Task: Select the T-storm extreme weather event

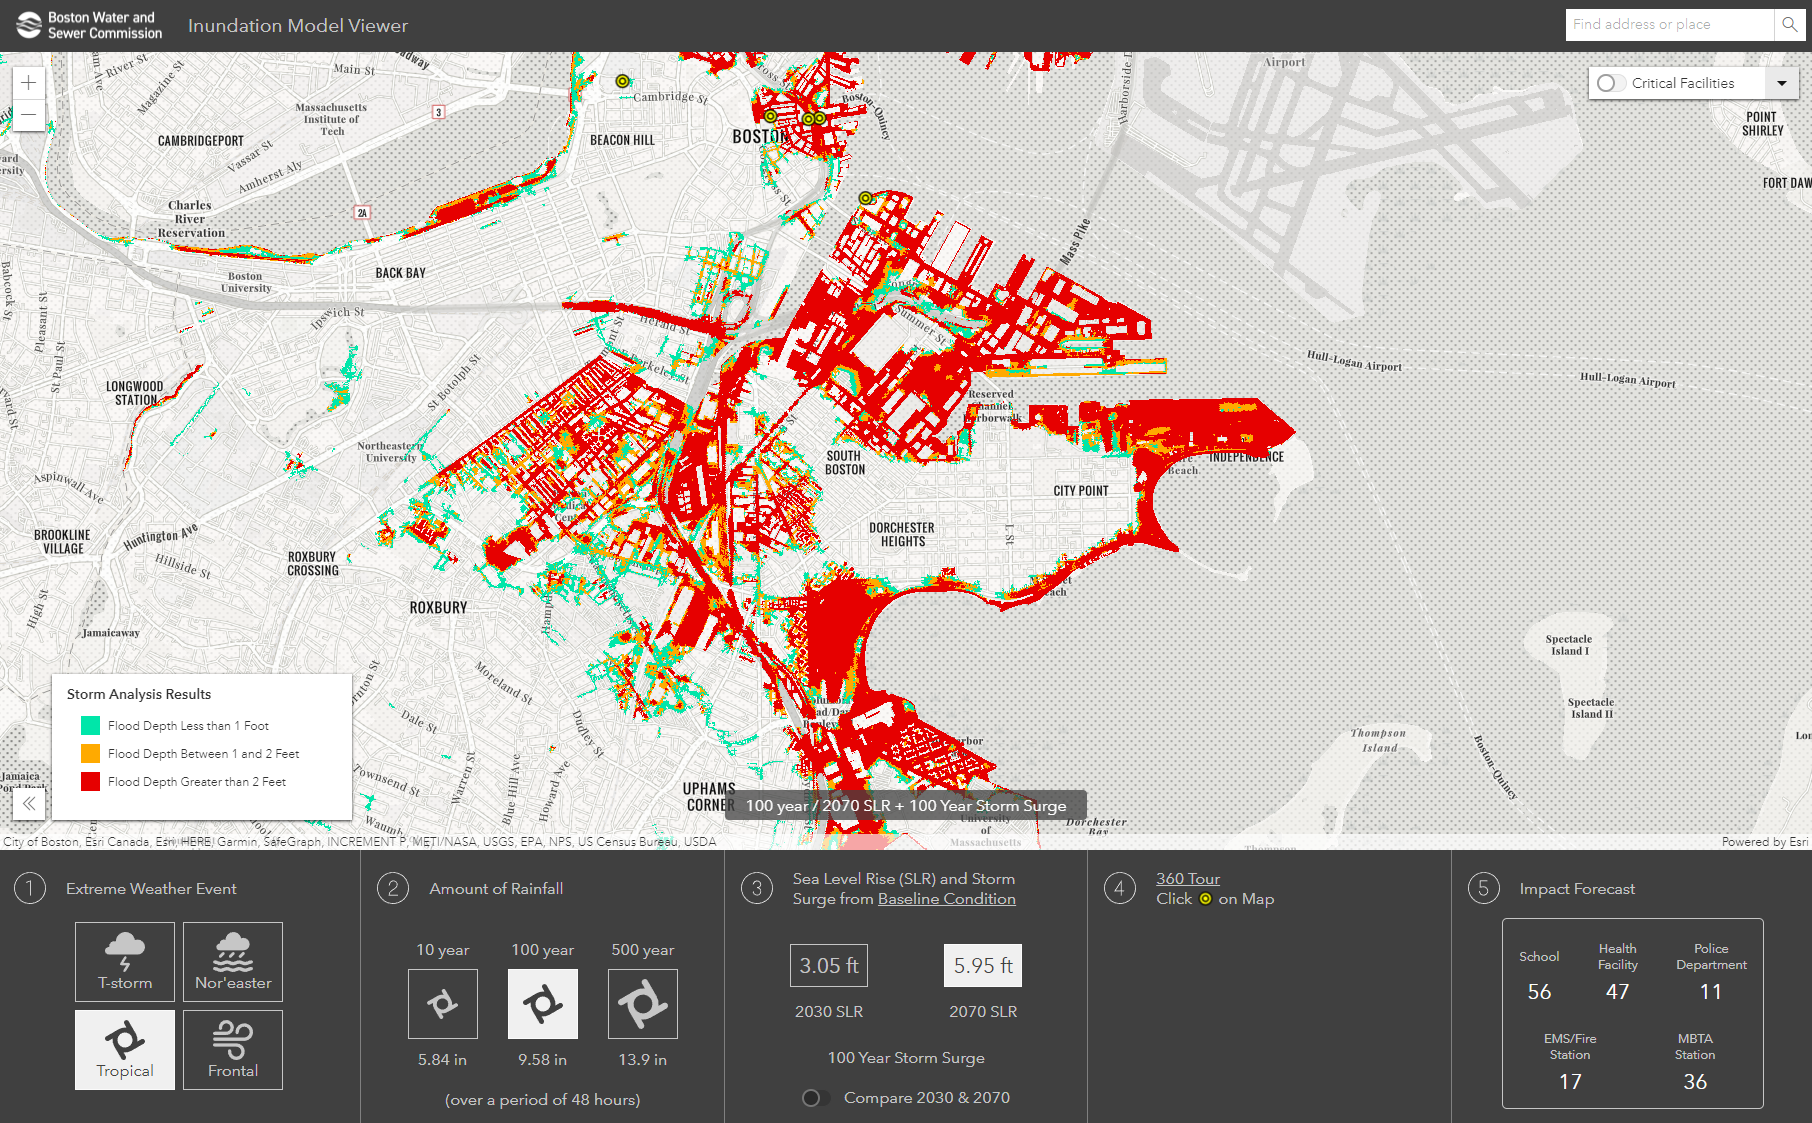Action: pos(124,961)
